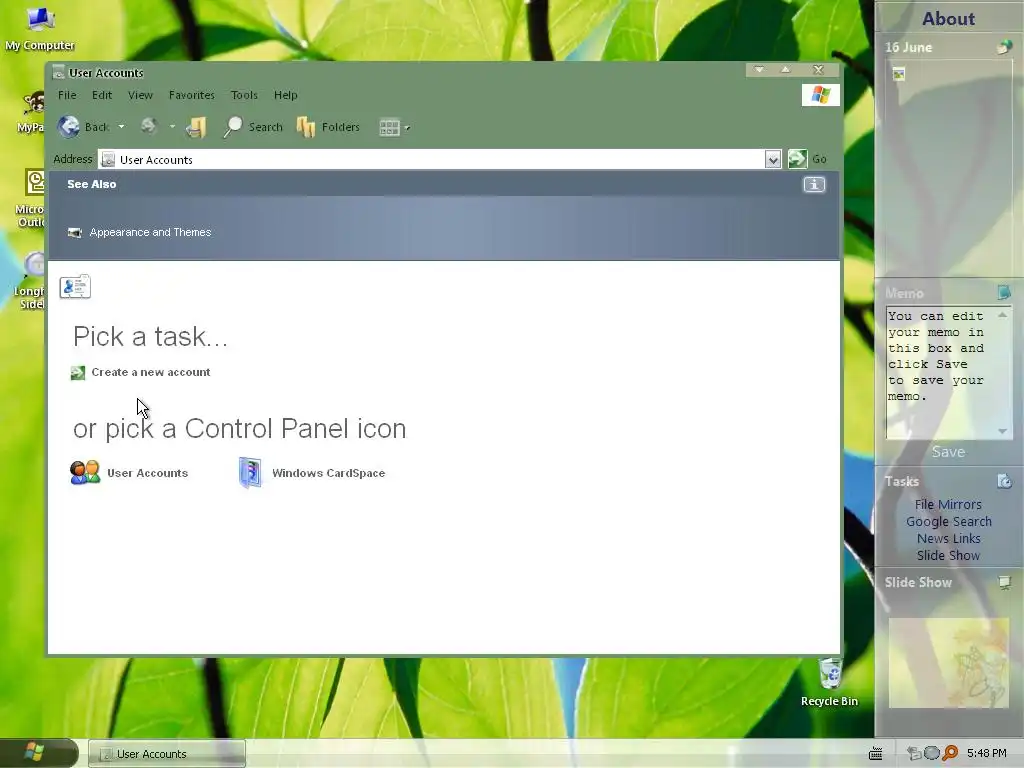Expand the Views dropdown arrow
This screenshot has width=1024, height=768.
point(408,128)
